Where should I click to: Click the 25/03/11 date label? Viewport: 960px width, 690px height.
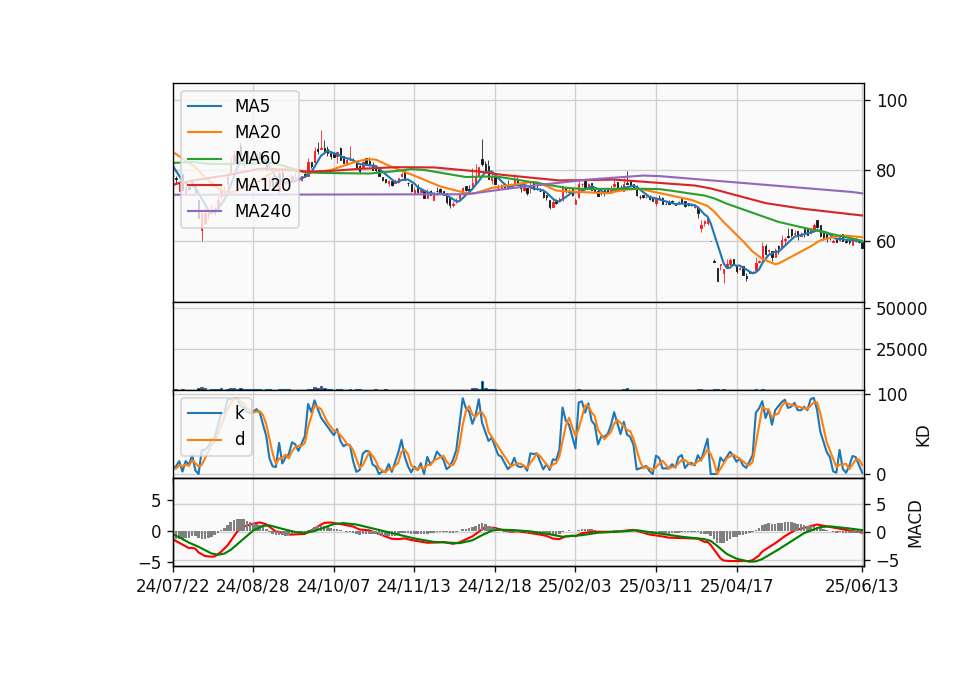pyautogui.click(x=656, y=586)
